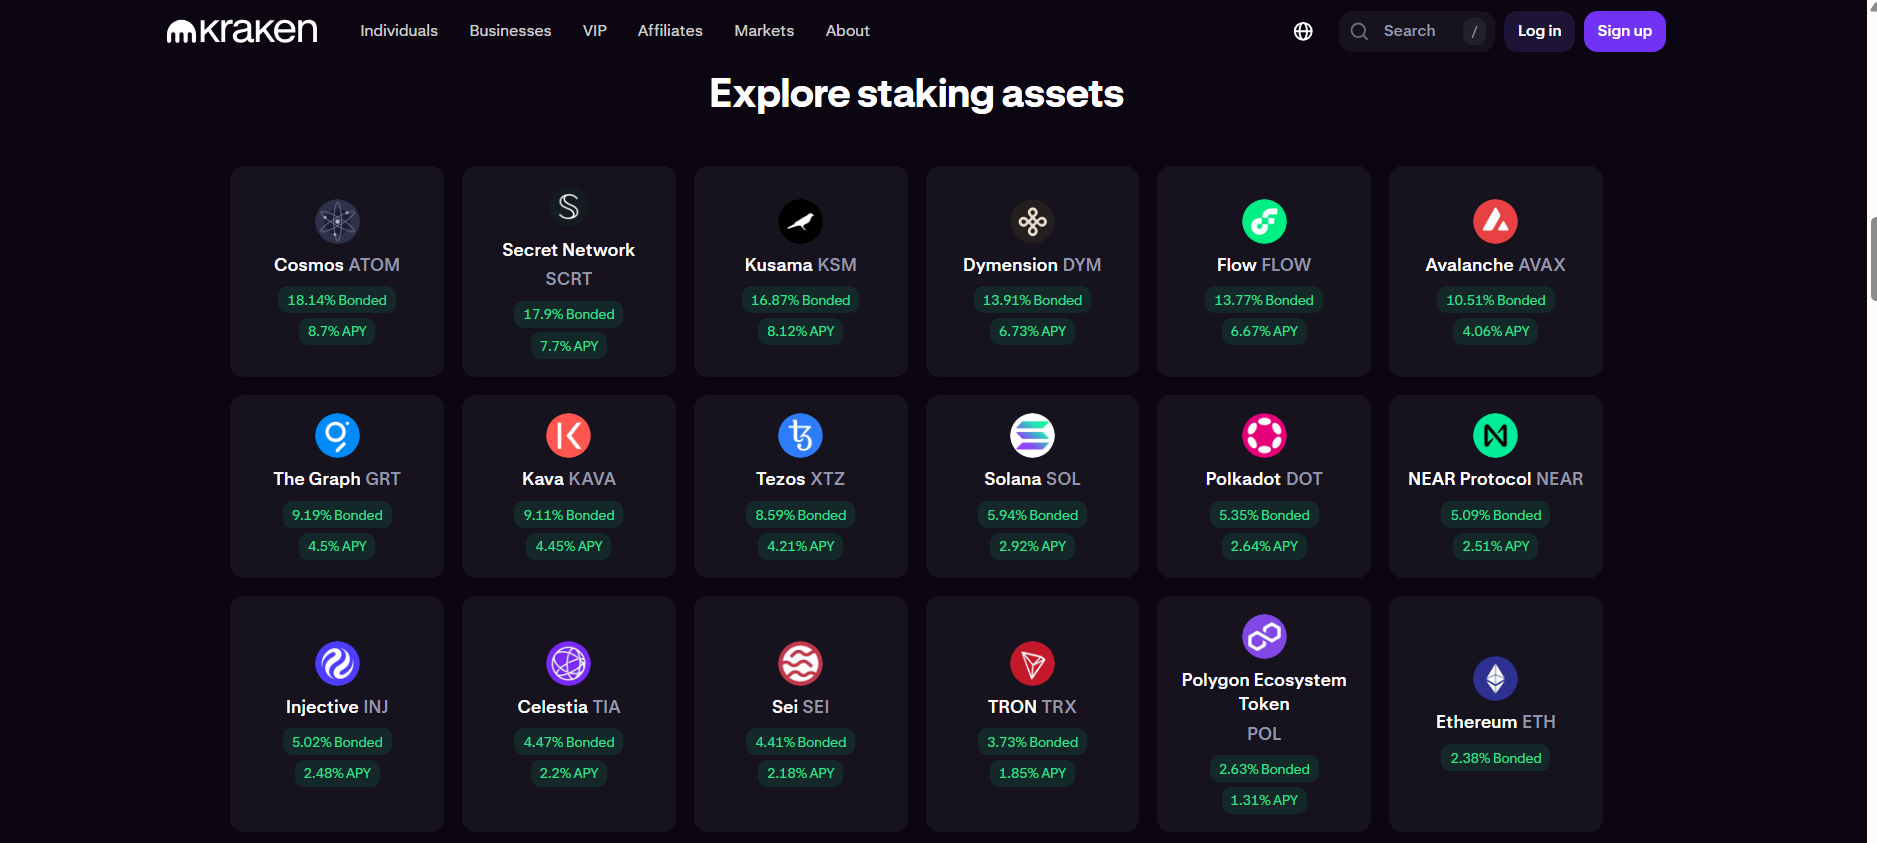Click the Sign up button

click(1624, 31)
